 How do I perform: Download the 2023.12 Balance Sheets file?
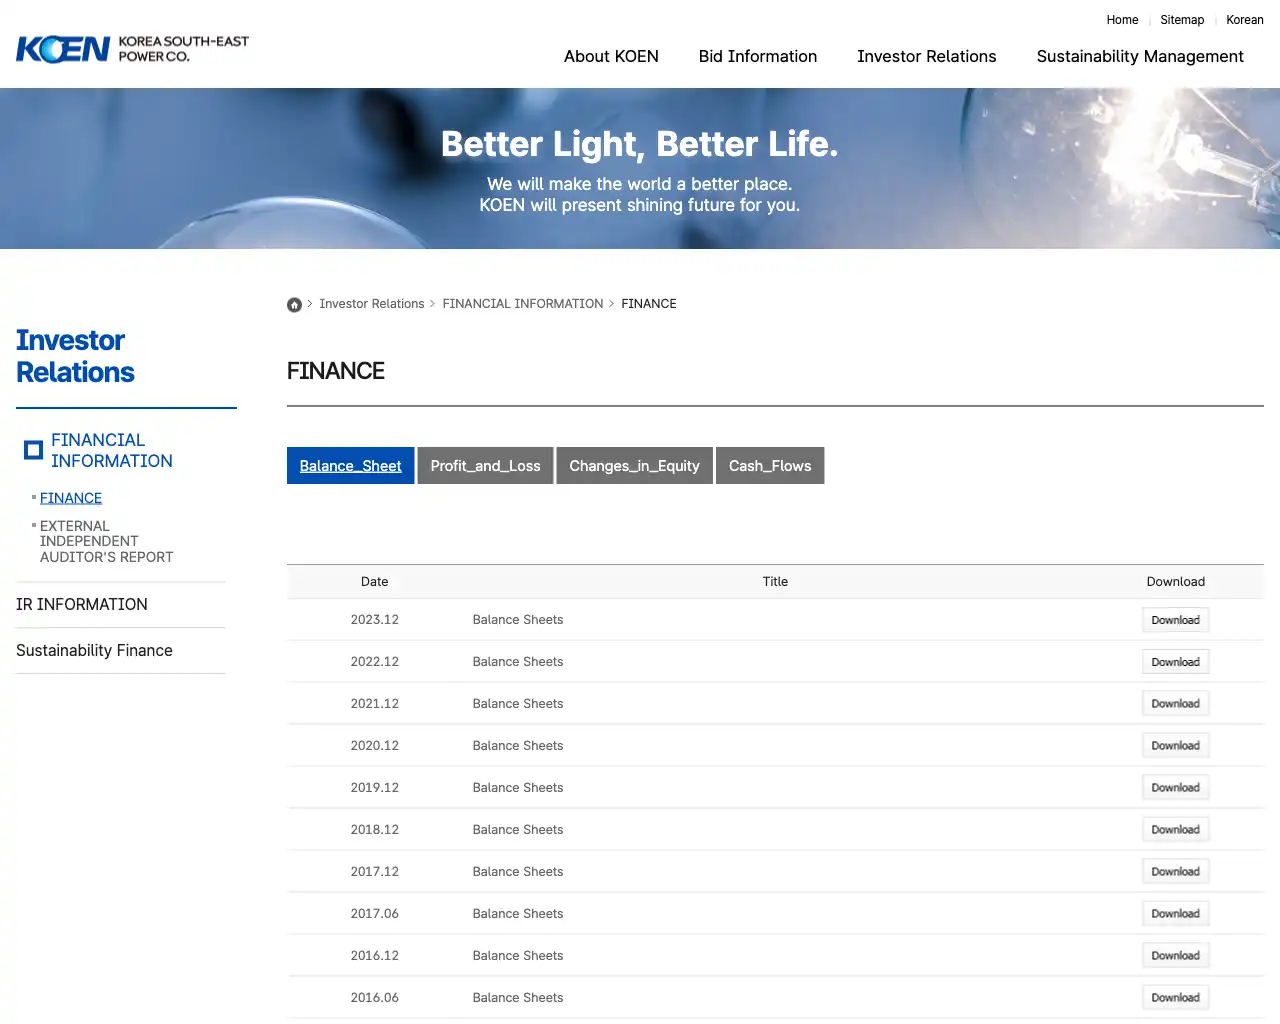[x=1175, y=619]
